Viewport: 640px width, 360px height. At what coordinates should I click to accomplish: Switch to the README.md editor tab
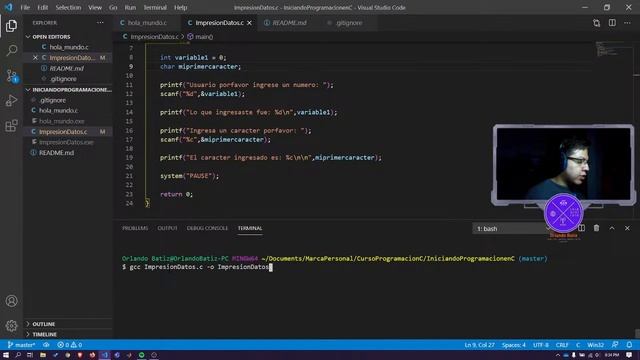(289, 23)
